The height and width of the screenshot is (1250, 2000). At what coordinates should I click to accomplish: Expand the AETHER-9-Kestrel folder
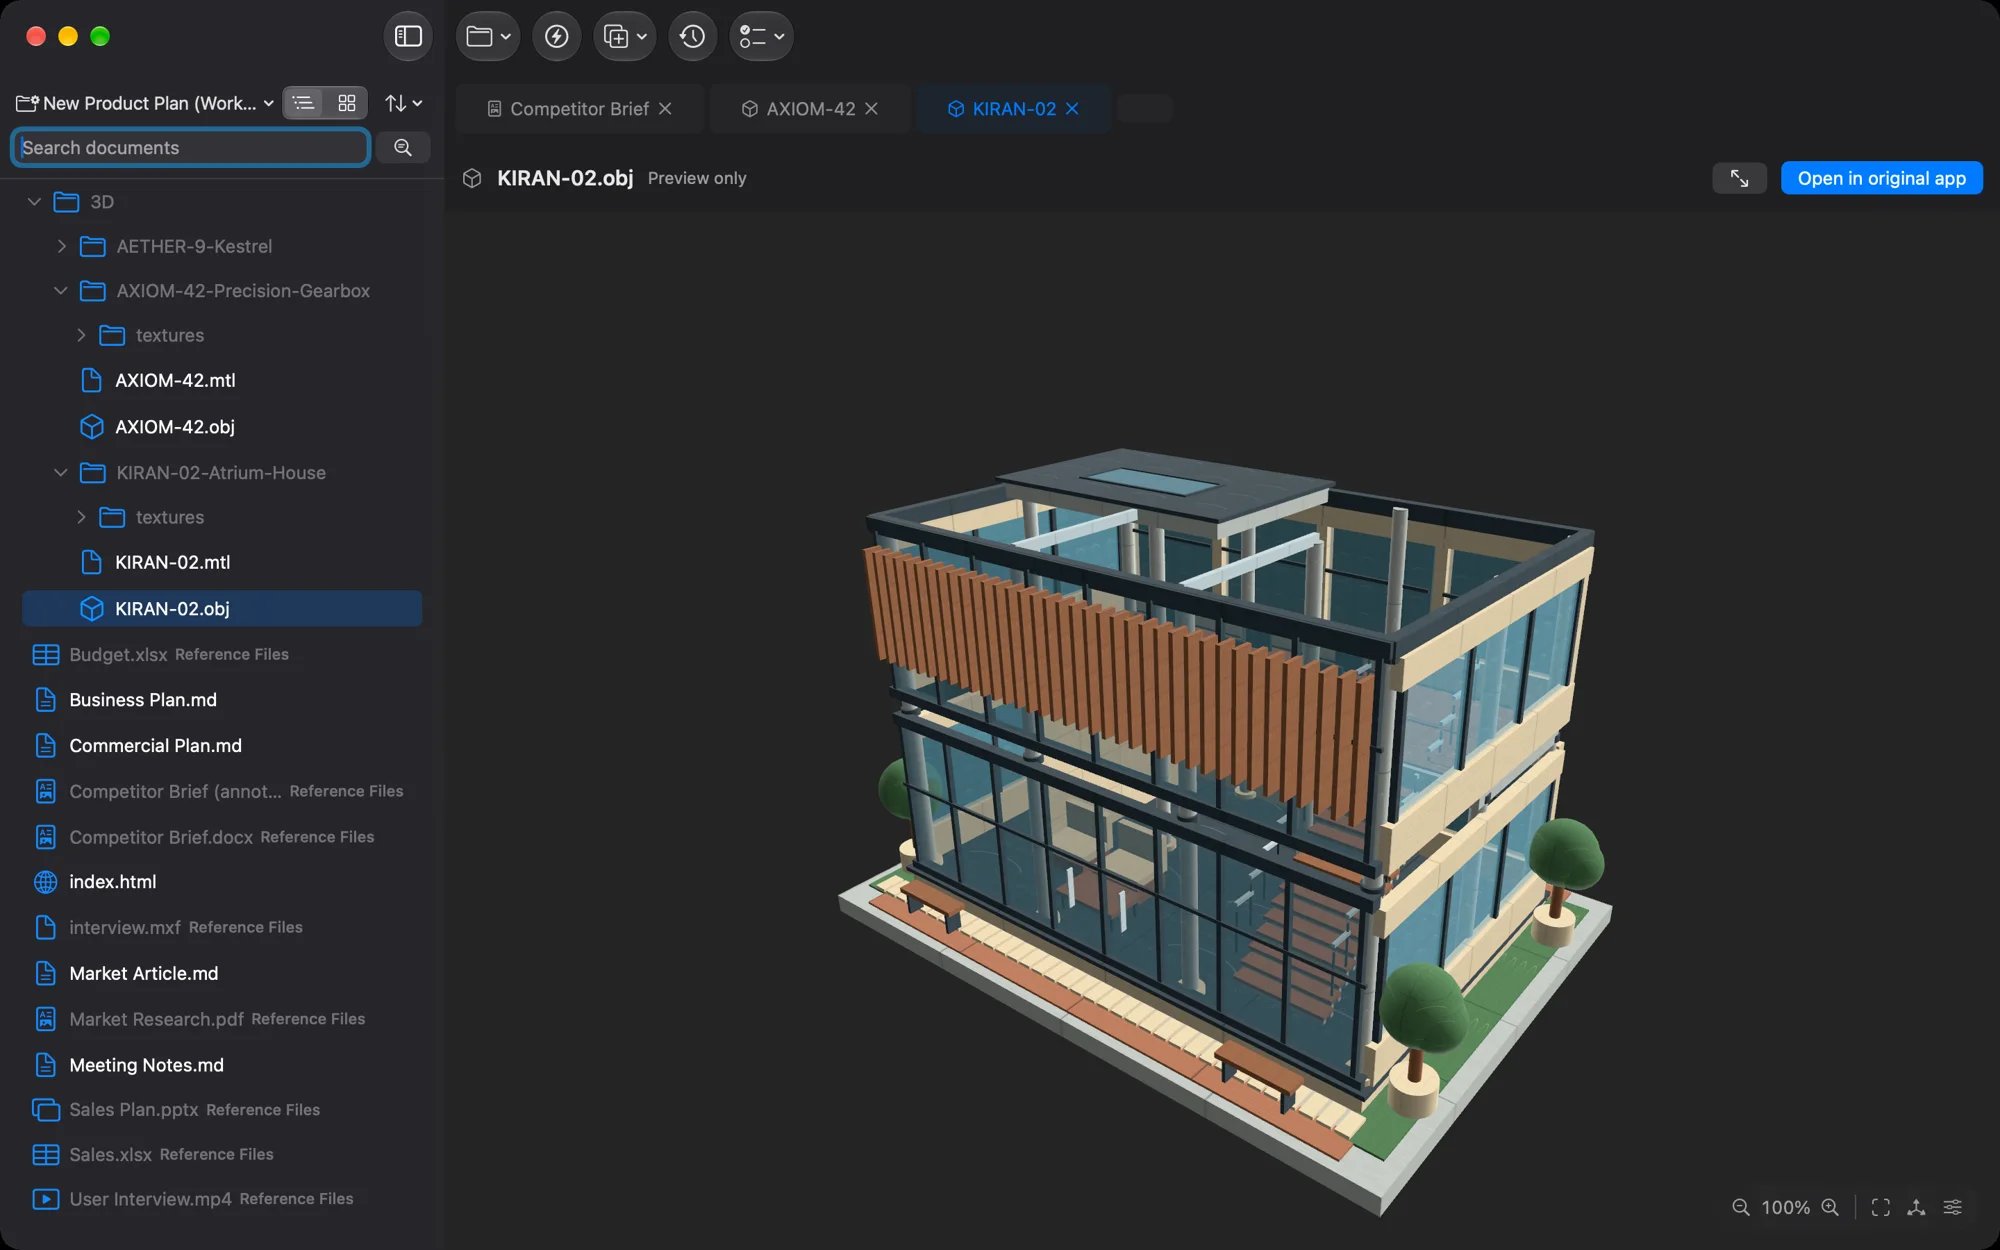point(62,246)
